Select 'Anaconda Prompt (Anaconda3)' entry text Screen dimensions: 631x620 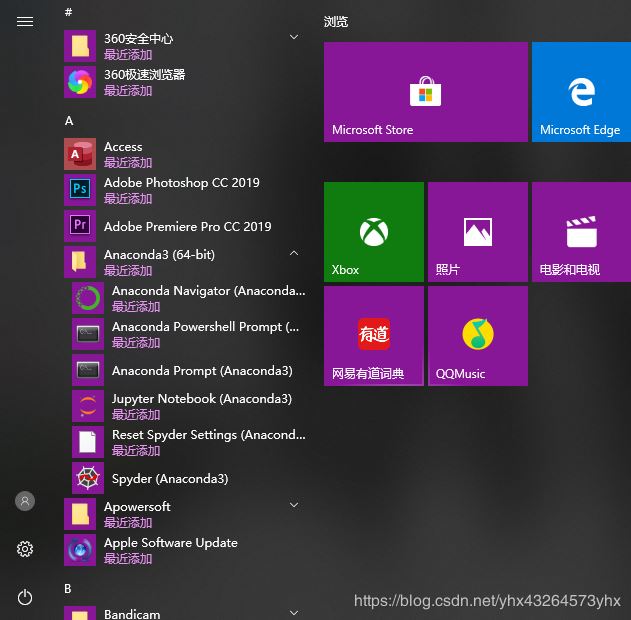pyautogui.click(x=202, y=371)
